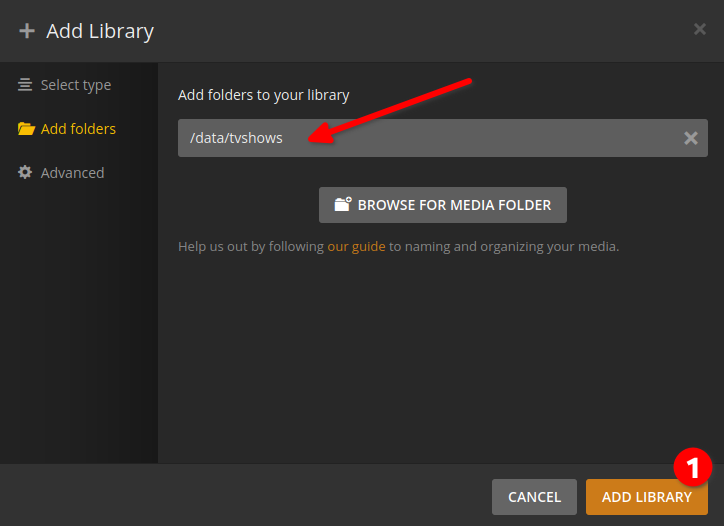The height and width of the screenshot is (526, 724).
Task: Click the open folder icon beside Add folders
Action: click(26, 128)
